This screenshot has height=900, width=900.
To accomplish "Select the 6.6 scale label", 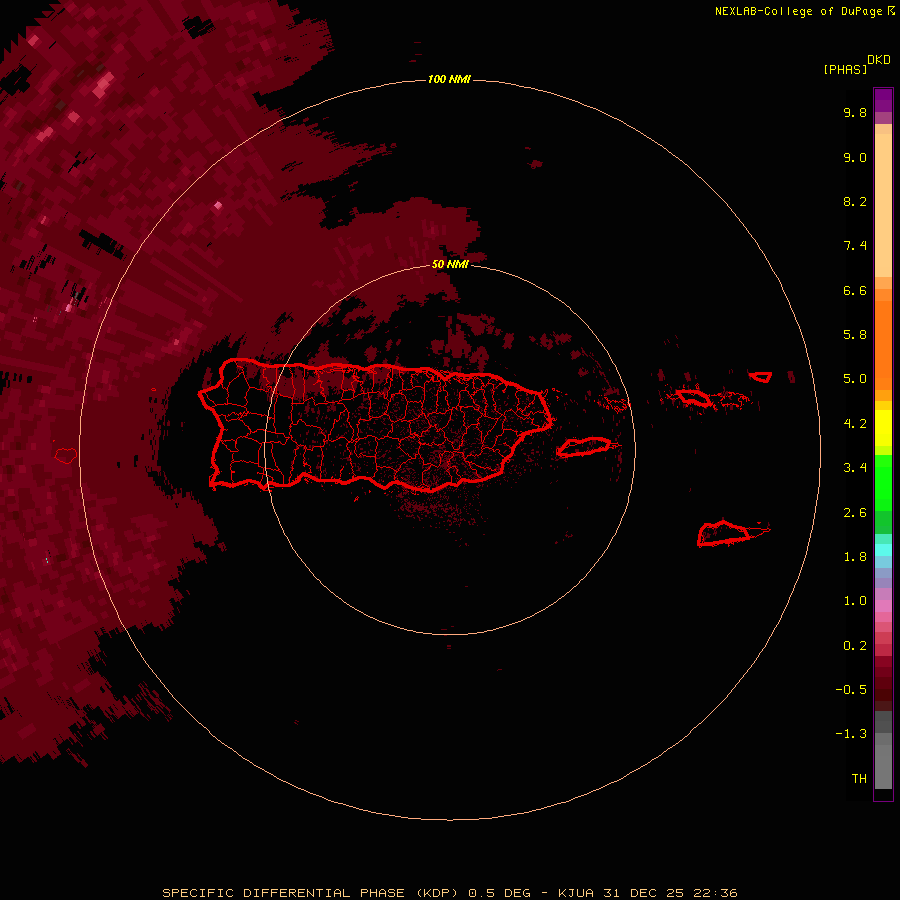I will coord(855,290).
